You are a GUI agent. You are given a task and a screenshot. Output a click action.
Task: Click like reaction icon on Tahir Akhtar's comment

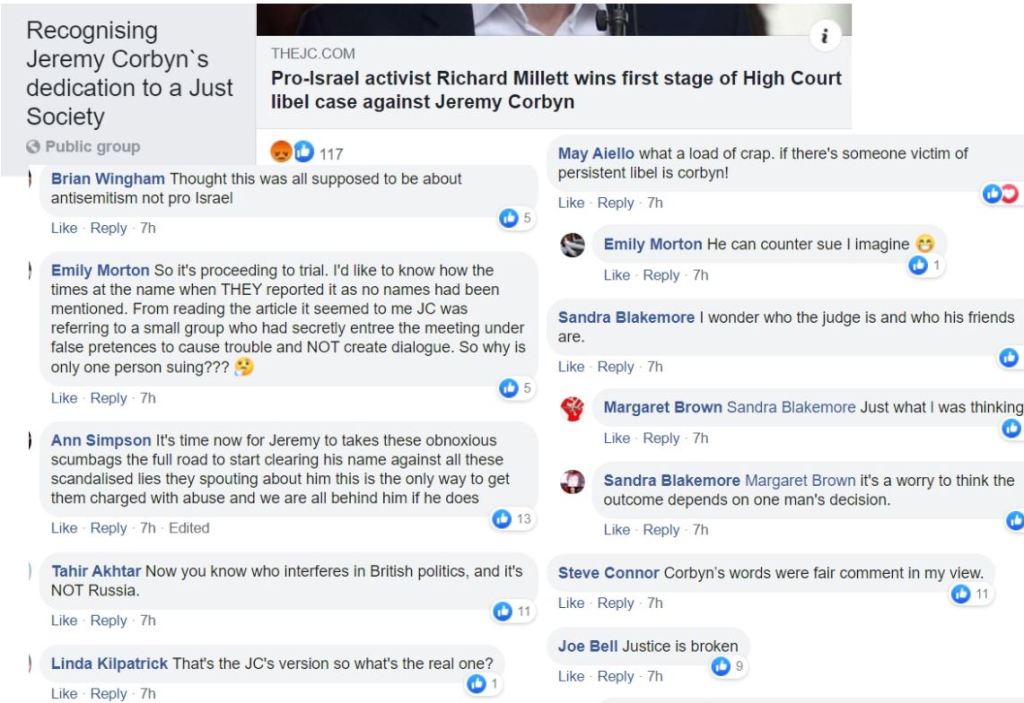pos(503,611)
